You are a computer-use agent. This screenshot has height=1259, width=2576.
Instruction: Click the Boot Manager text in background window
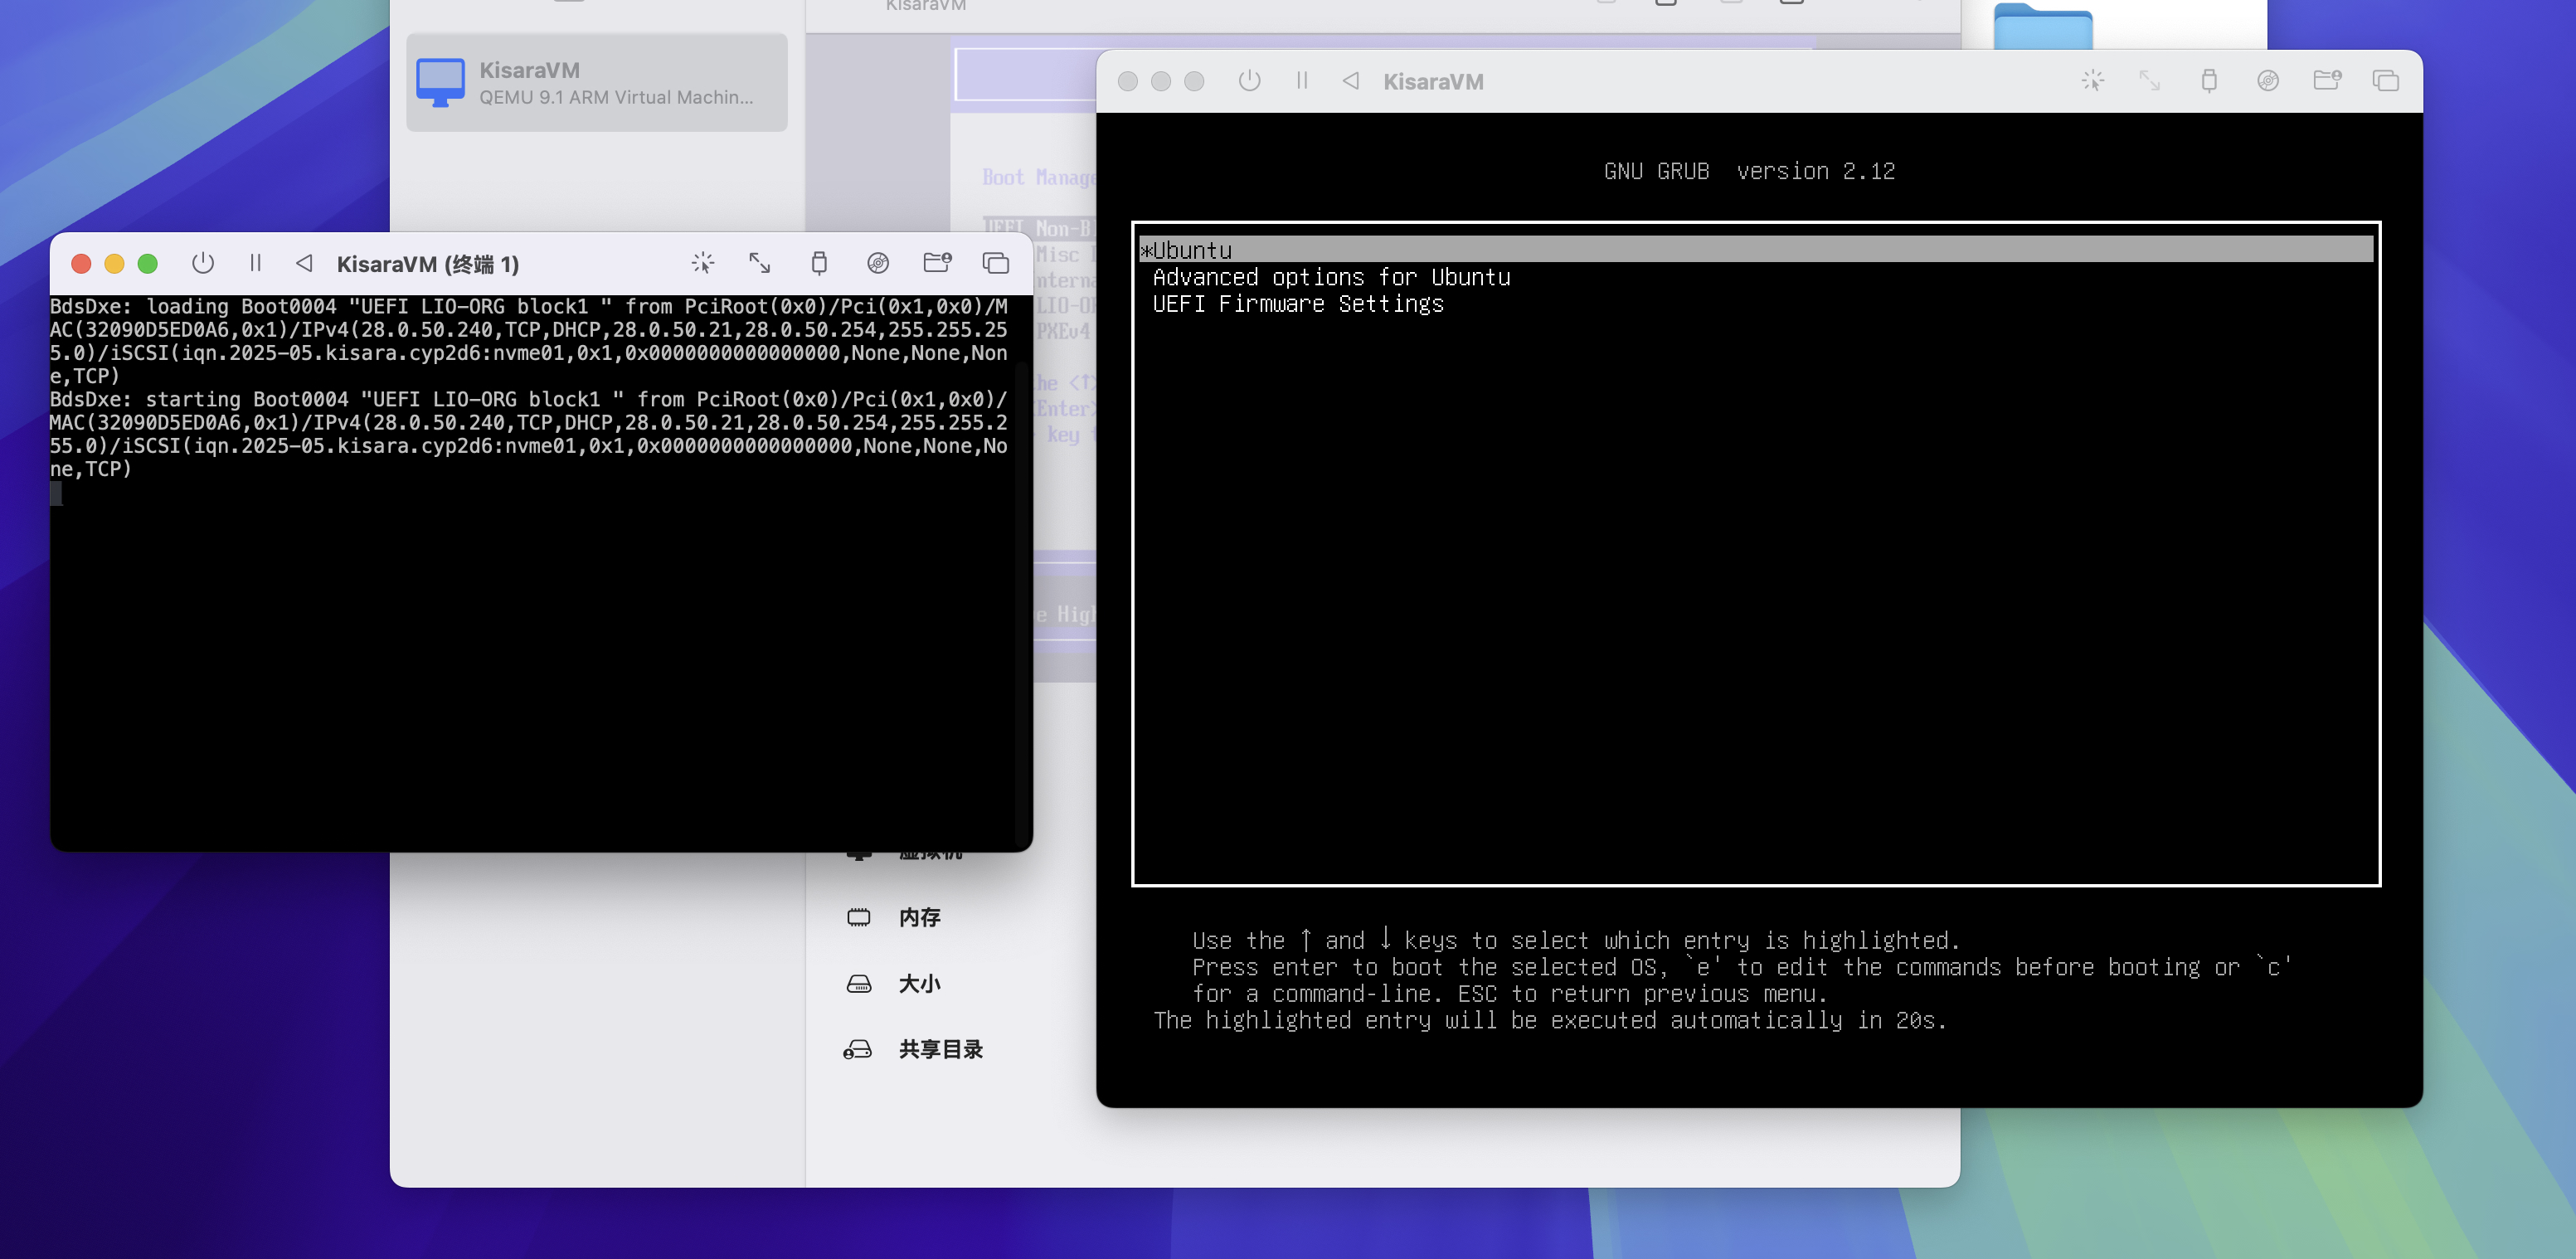point(1039,177)
